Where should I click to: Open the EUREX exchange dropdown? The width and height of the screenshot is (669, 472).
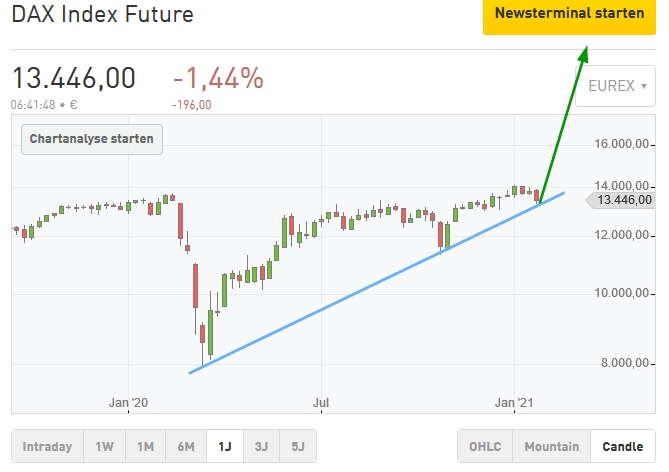coord(620,86)
